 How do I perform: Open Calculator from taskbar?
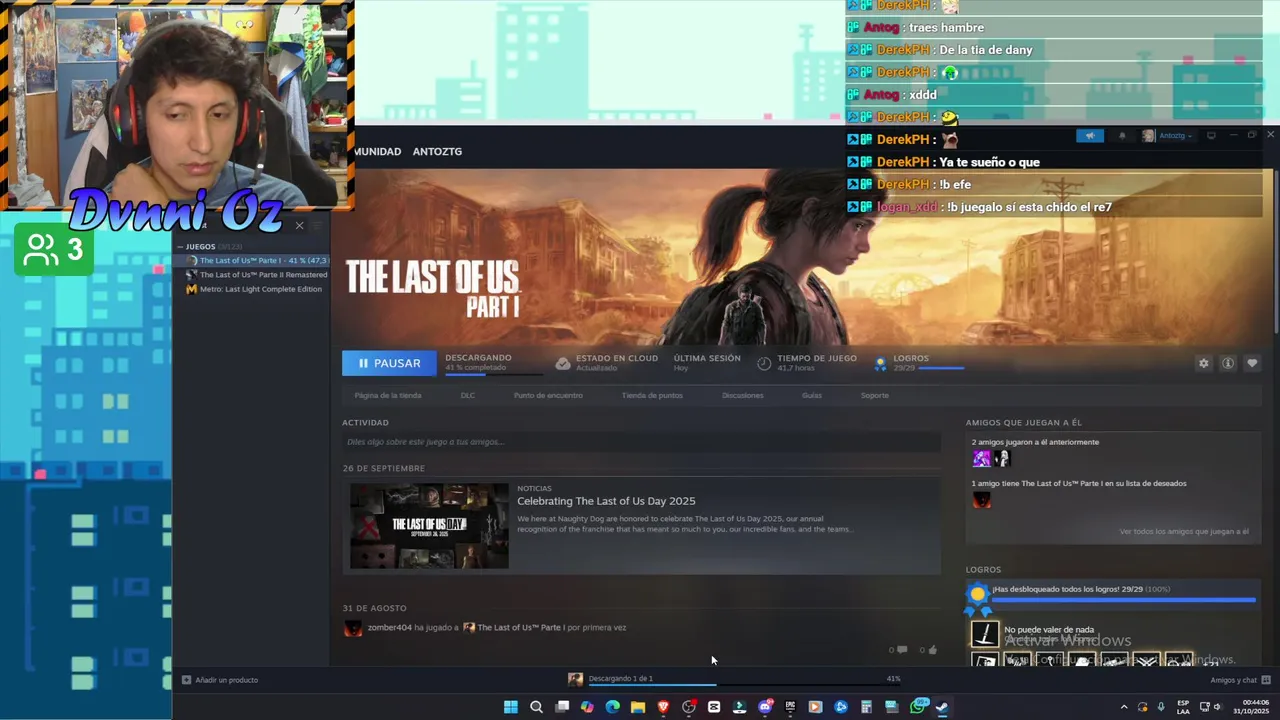tap(866, 707)
